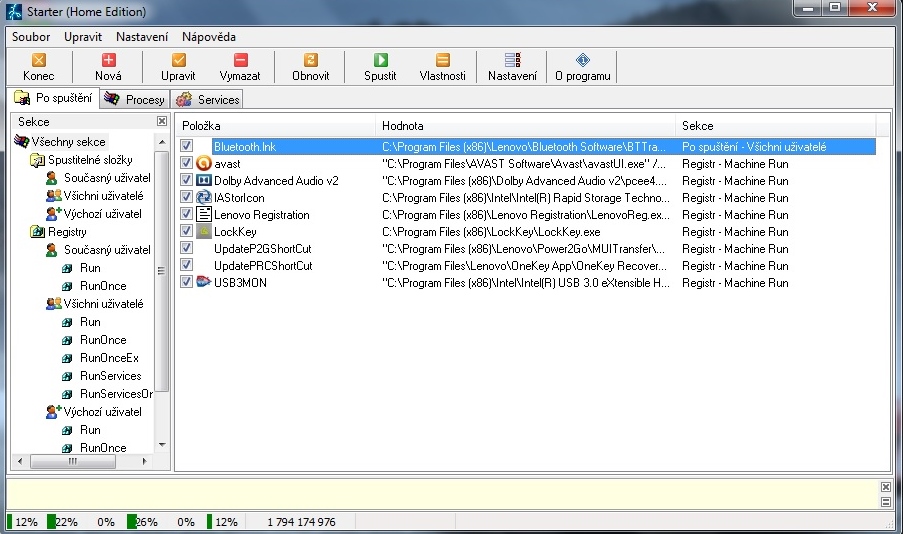Click the tree horizontal scrollbar left arrow
The height and width of the screenshot is (534, 903).
click(20, 461)
